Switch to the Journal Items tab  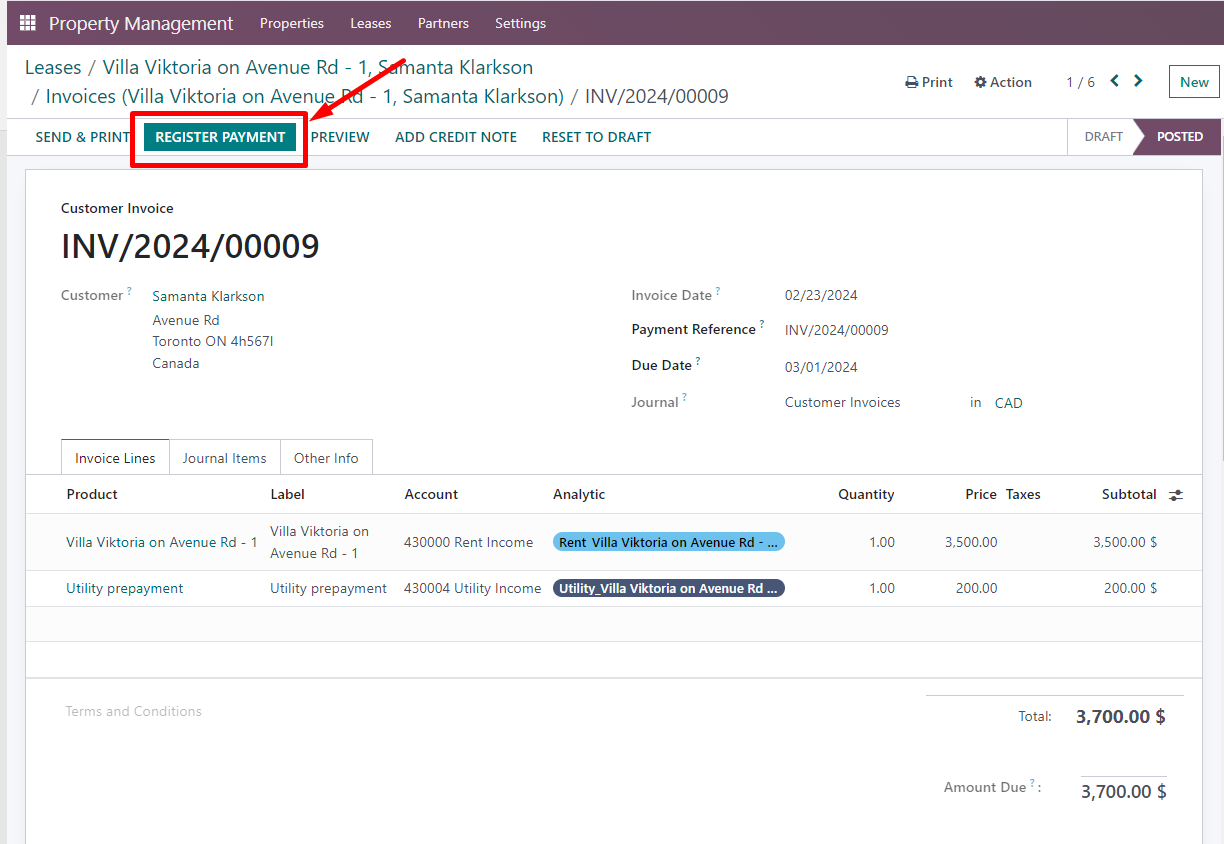[x=225, y=458]
